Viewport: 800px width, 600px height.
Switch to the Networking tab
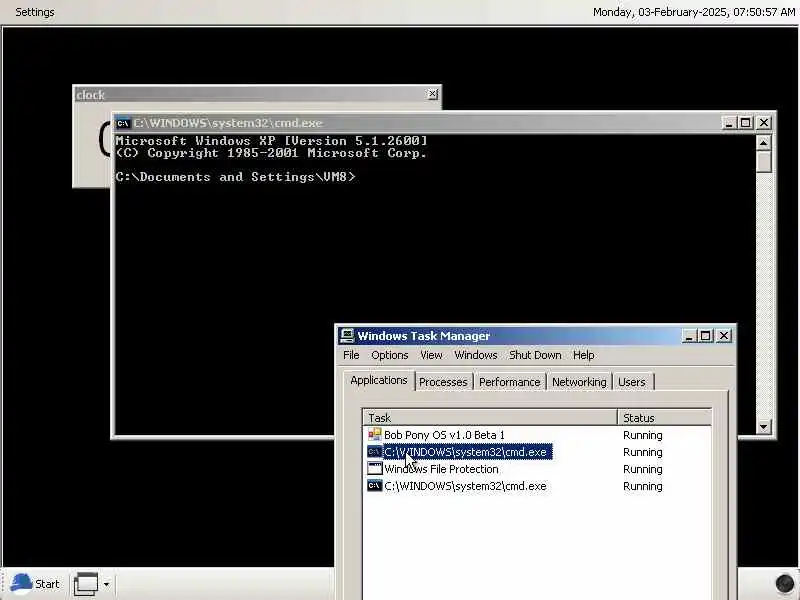tap(579, 382)
